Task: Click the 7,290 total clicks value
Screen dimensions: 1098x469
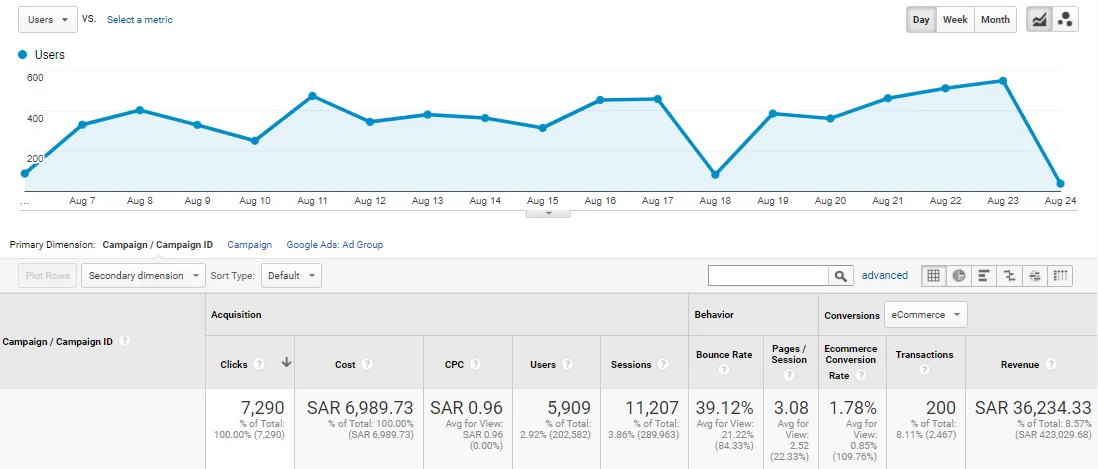Action: click(x=261, y=407)
